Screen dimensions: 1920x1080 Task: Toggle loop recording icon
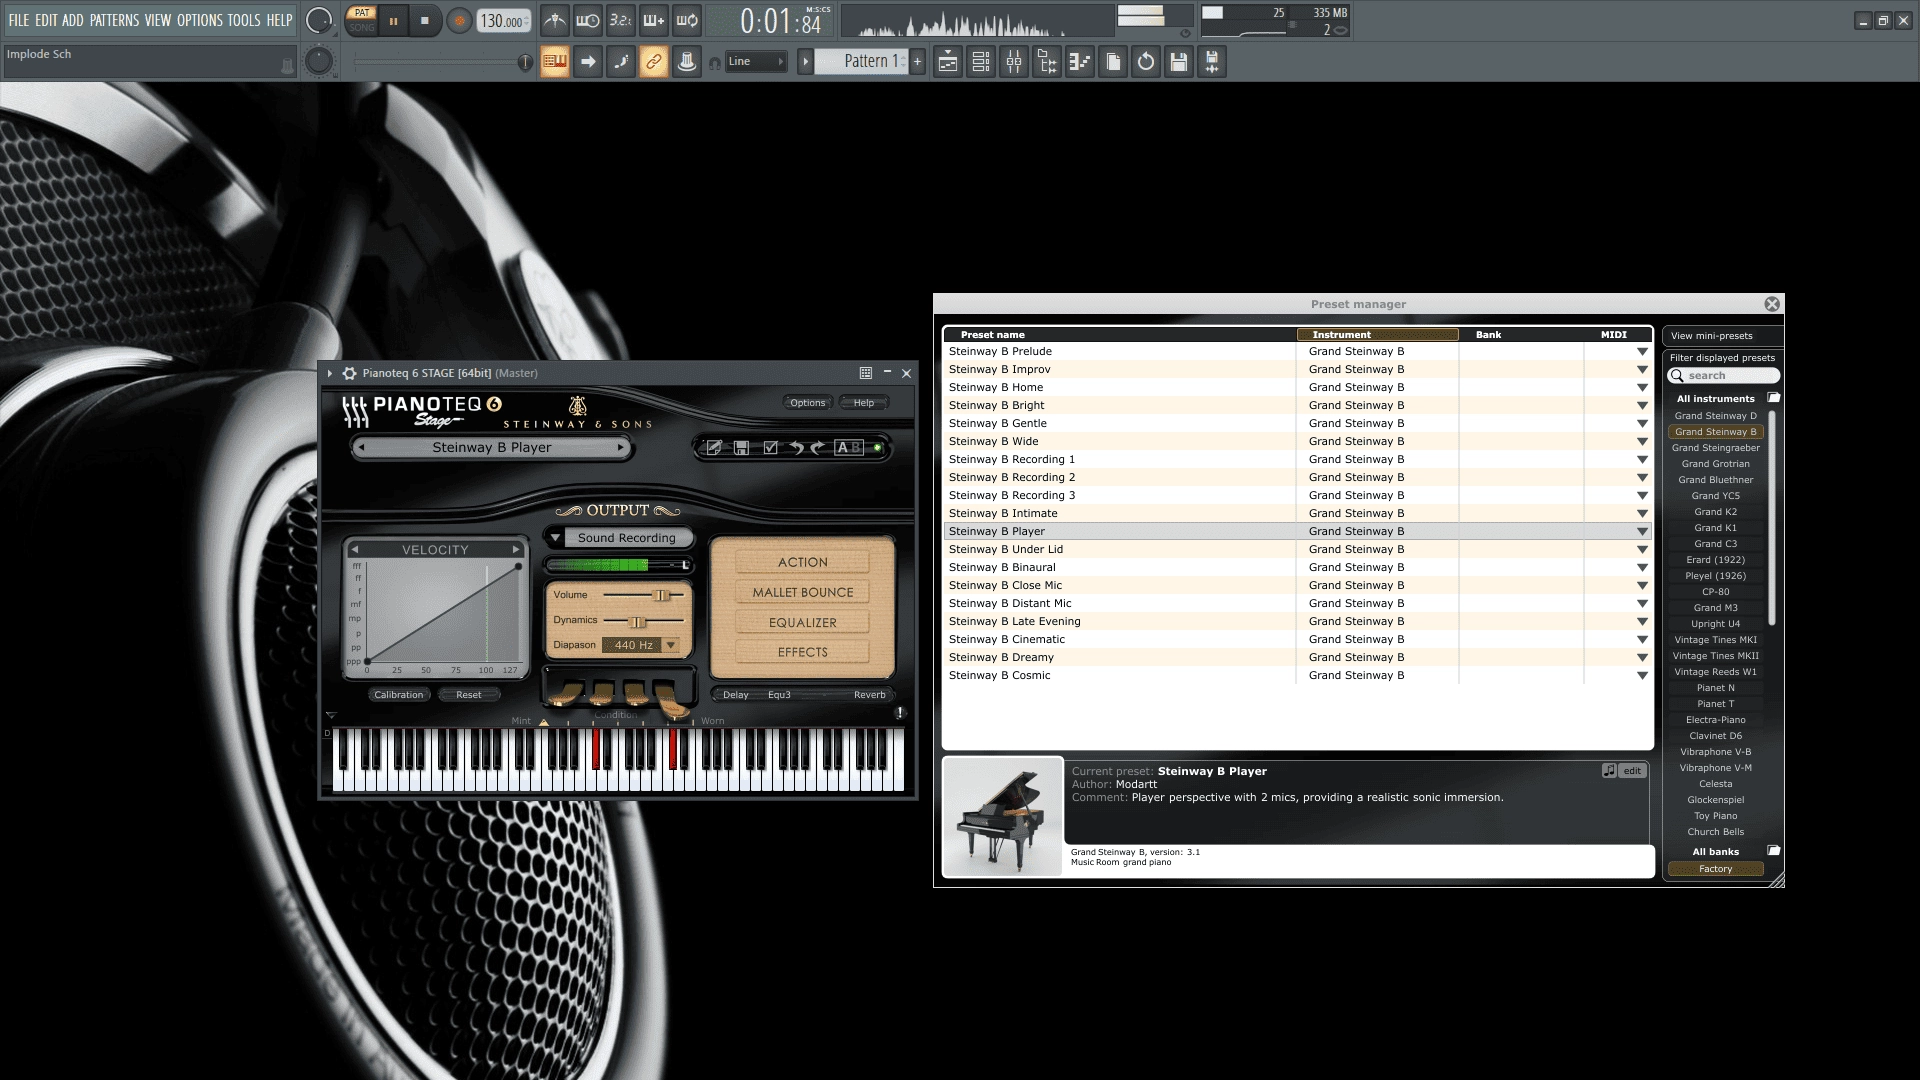687,20
